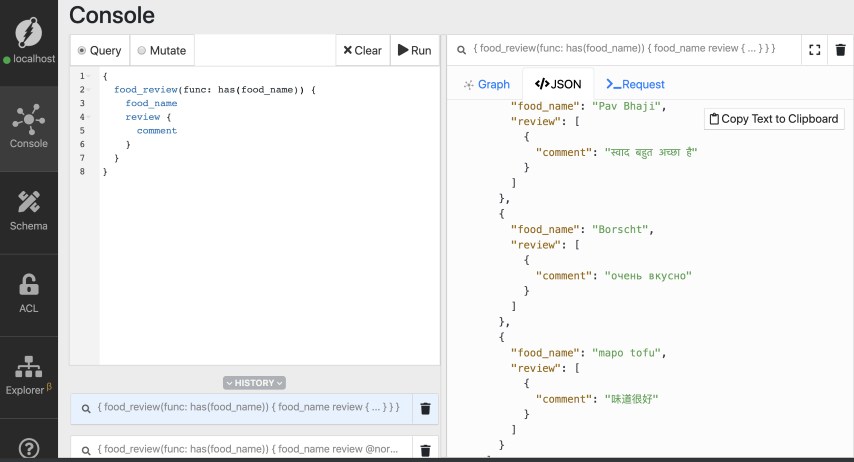Switch to the Request tab

coord(635,85)
